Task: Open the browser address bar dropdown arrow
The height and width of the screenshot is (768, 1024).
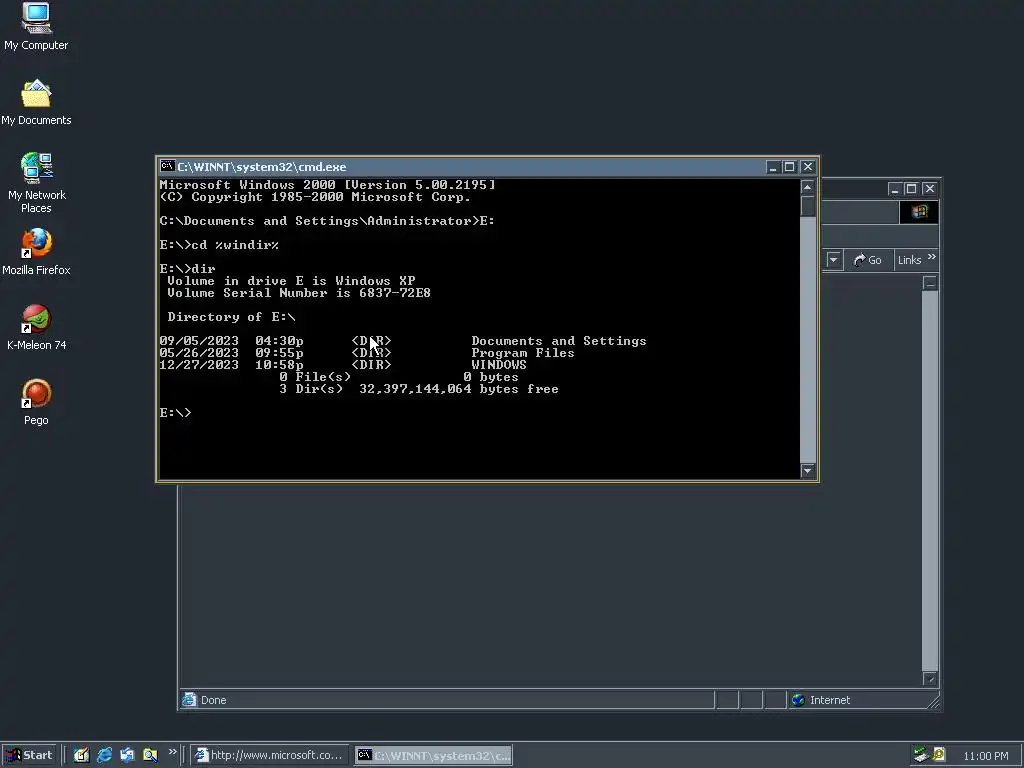Action: (833, 260)
